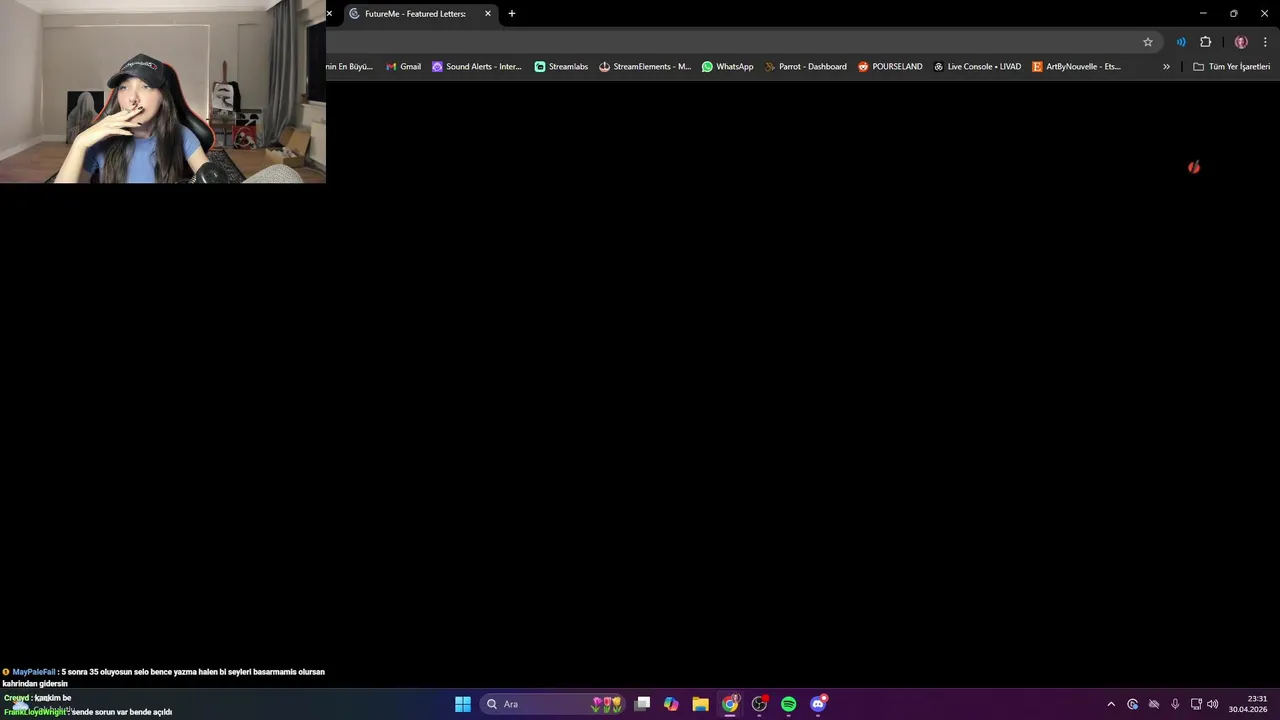Viewport: 1280px width, 720px height.
Task: Open Spotify from the taskbar
Action: (x=788, y=704)
